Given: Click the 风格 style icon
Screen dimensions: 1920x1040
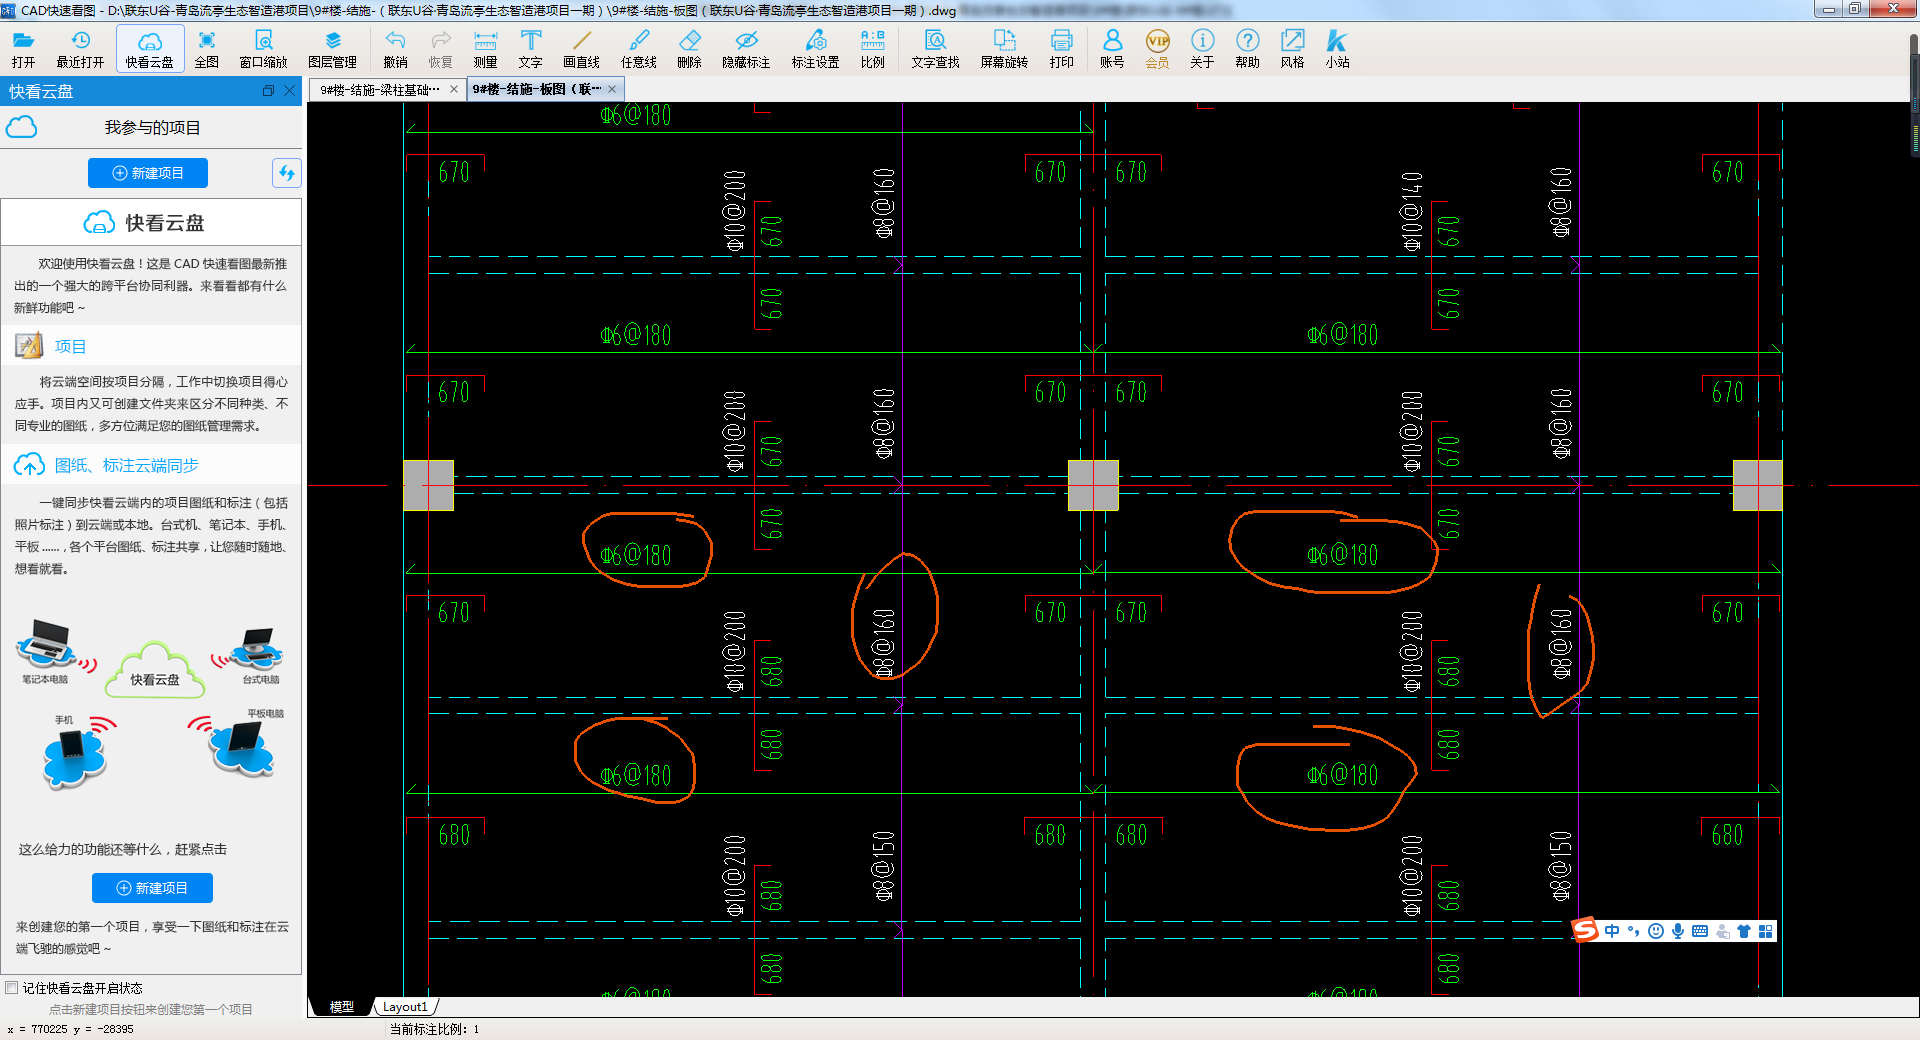Looking at the screenshot, I should (1293, 48).
